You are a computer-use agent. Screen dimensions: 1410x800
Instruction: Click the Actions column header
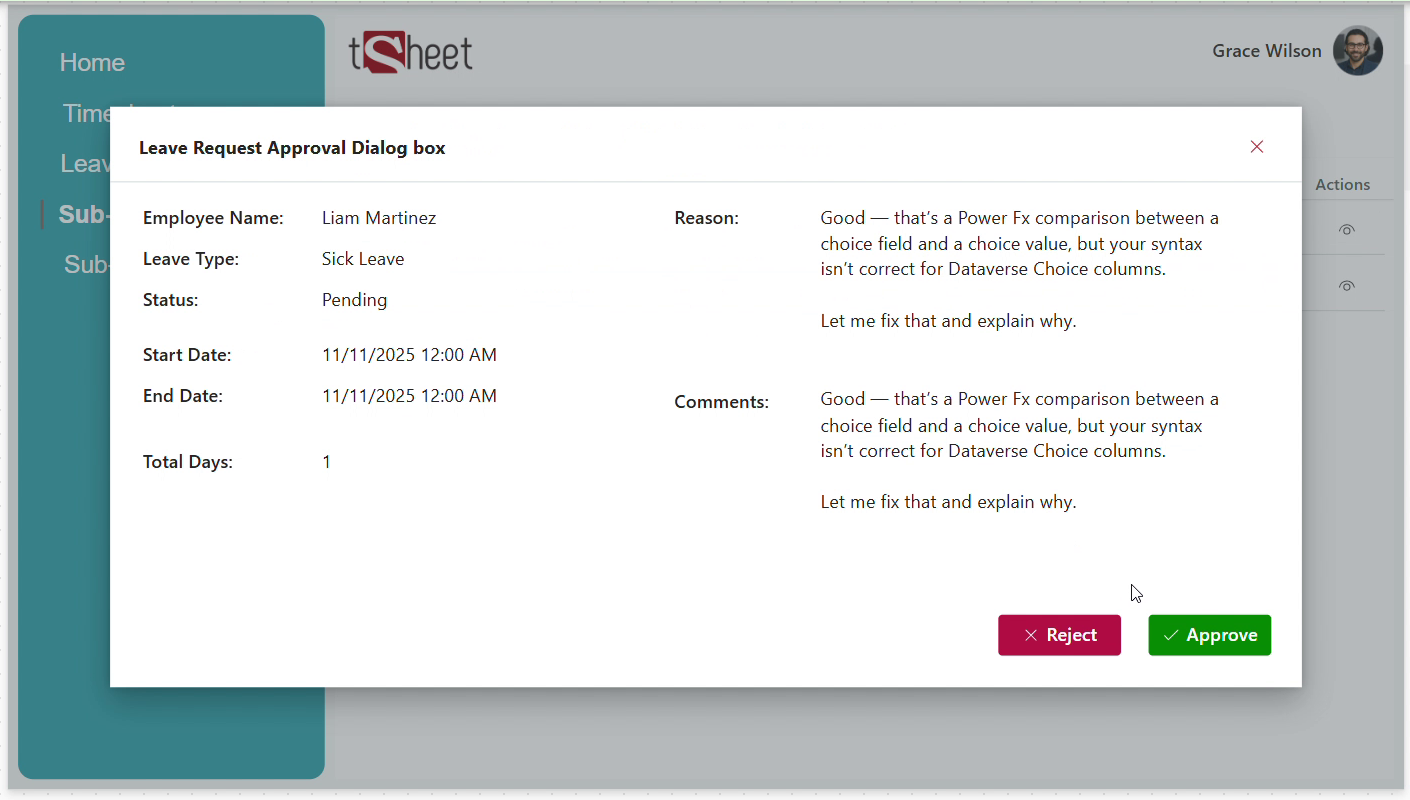[x=1342, y=185]
